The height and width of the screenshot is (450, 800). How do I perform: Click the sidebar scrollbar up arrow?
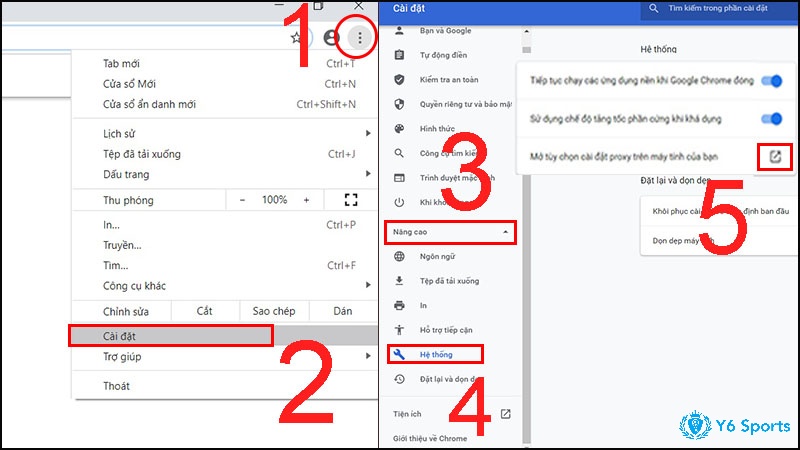tap(527, 32)
